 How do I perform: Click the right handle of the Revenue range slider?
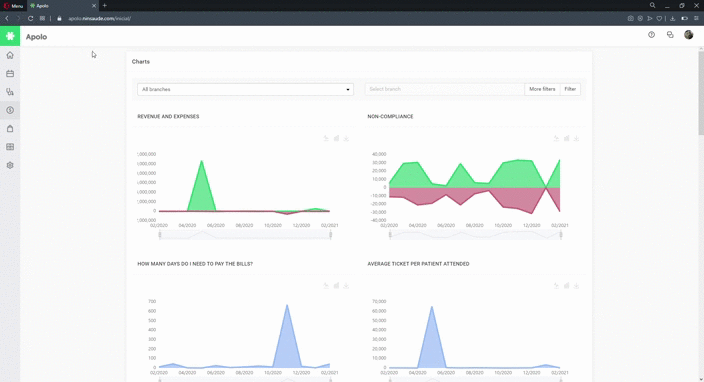330,235
